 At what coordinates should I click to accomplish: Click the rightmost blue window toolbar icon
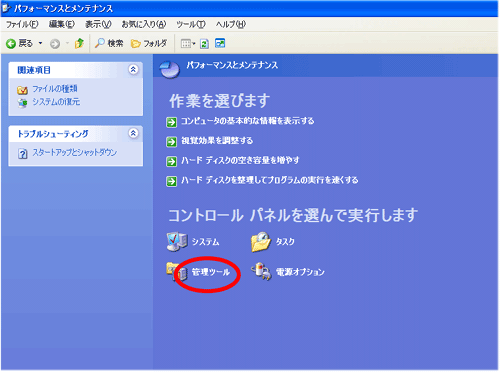[220, 43]
